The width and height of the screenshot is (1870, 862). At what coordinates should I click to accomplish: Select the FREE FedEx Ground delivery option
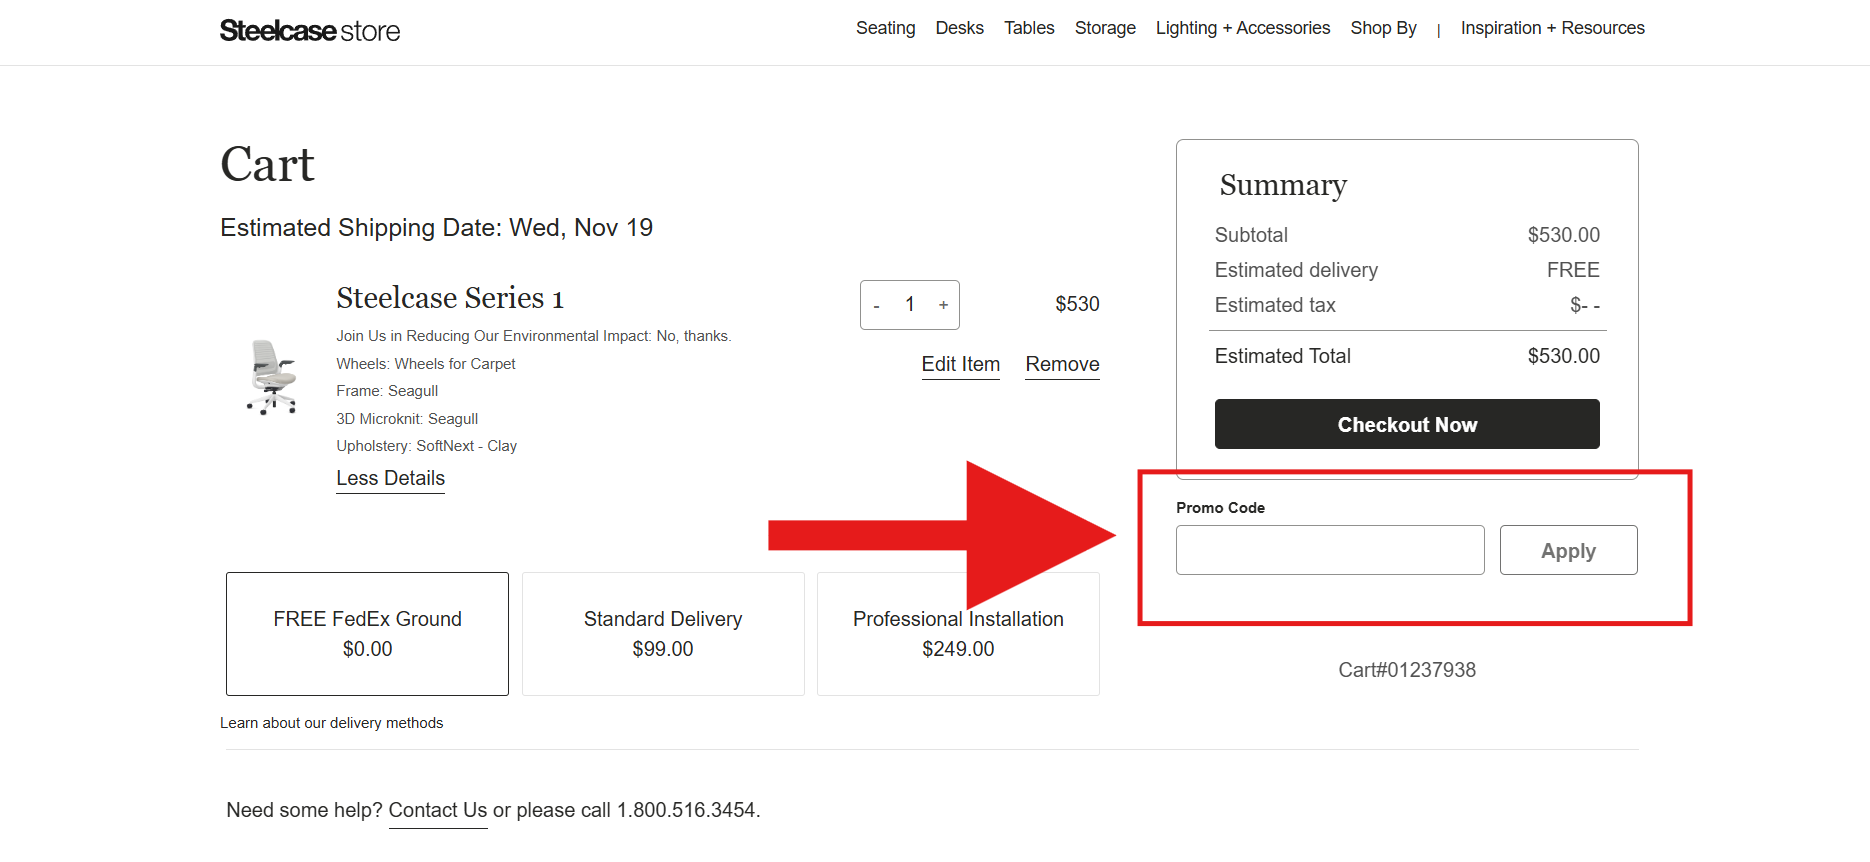point(367,633)
